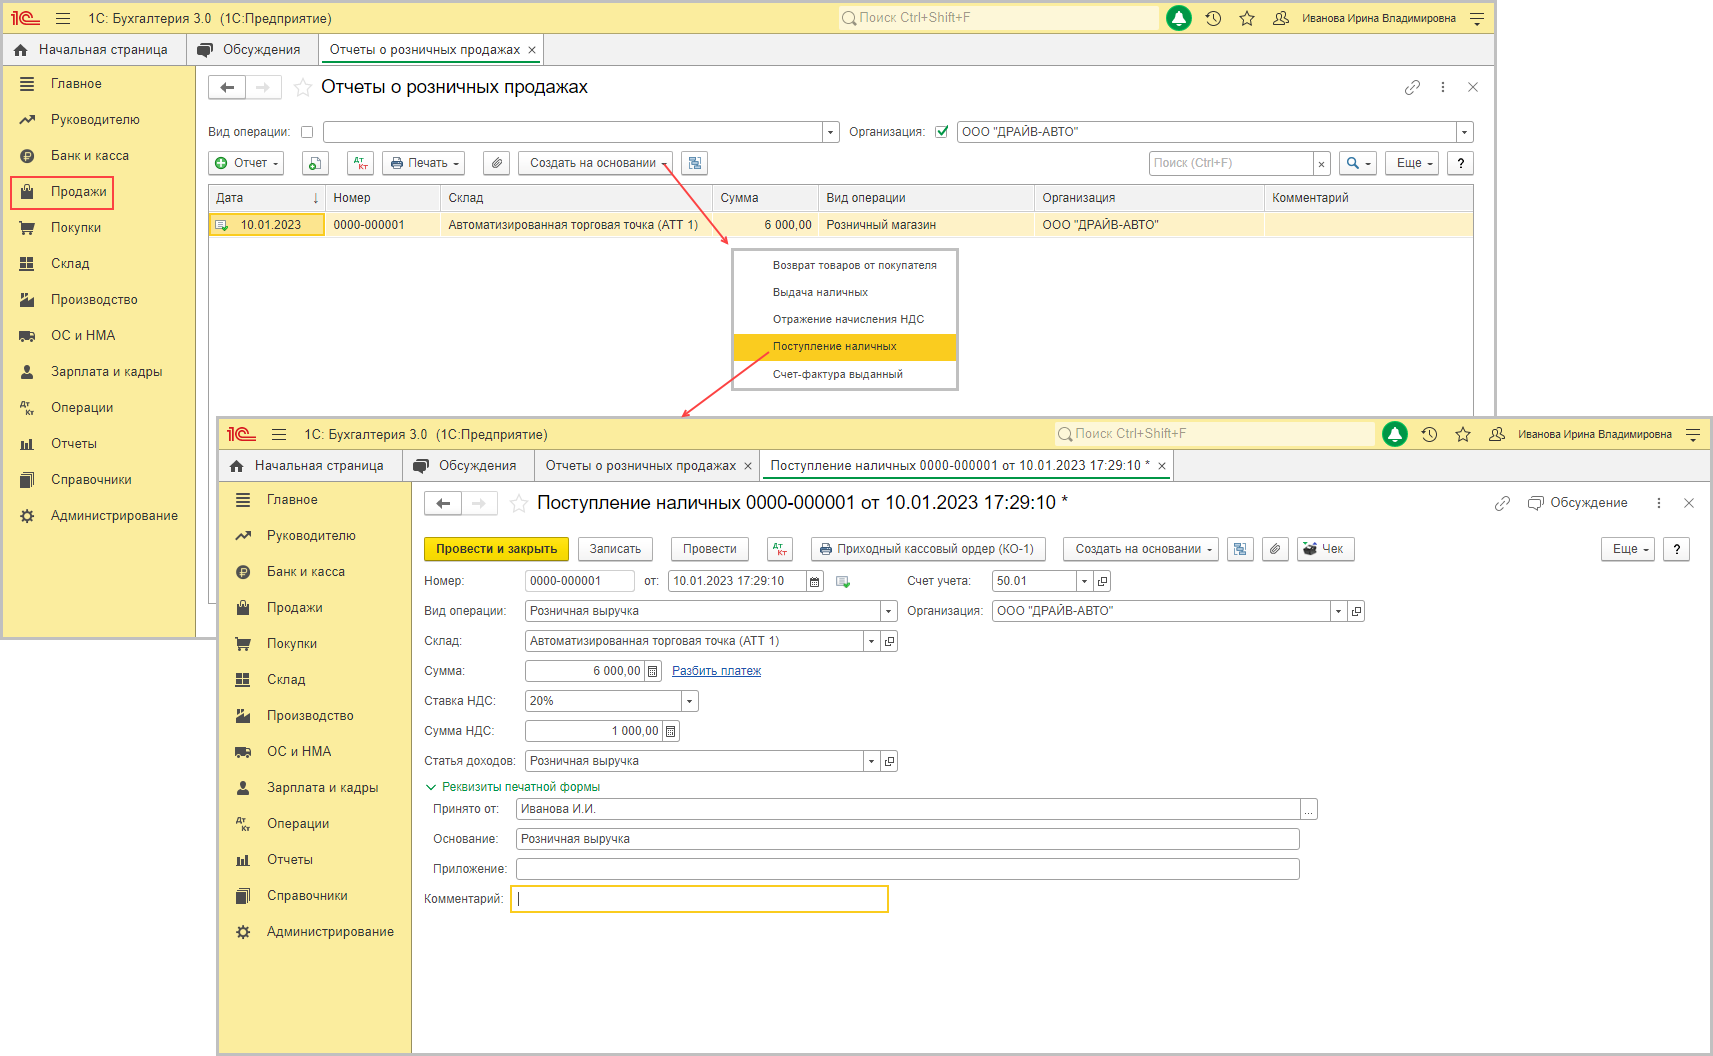1713x1056 pixels.
Task: Open Статья доходов item form button
Action: click(889, 761)
